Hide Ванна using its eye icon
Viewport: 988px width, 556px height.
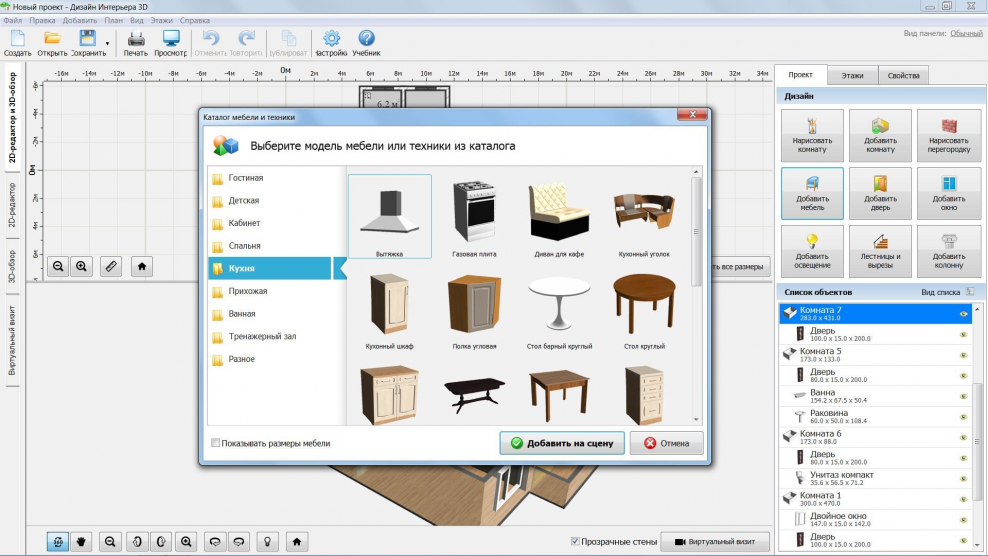click(x=964, y=396)
